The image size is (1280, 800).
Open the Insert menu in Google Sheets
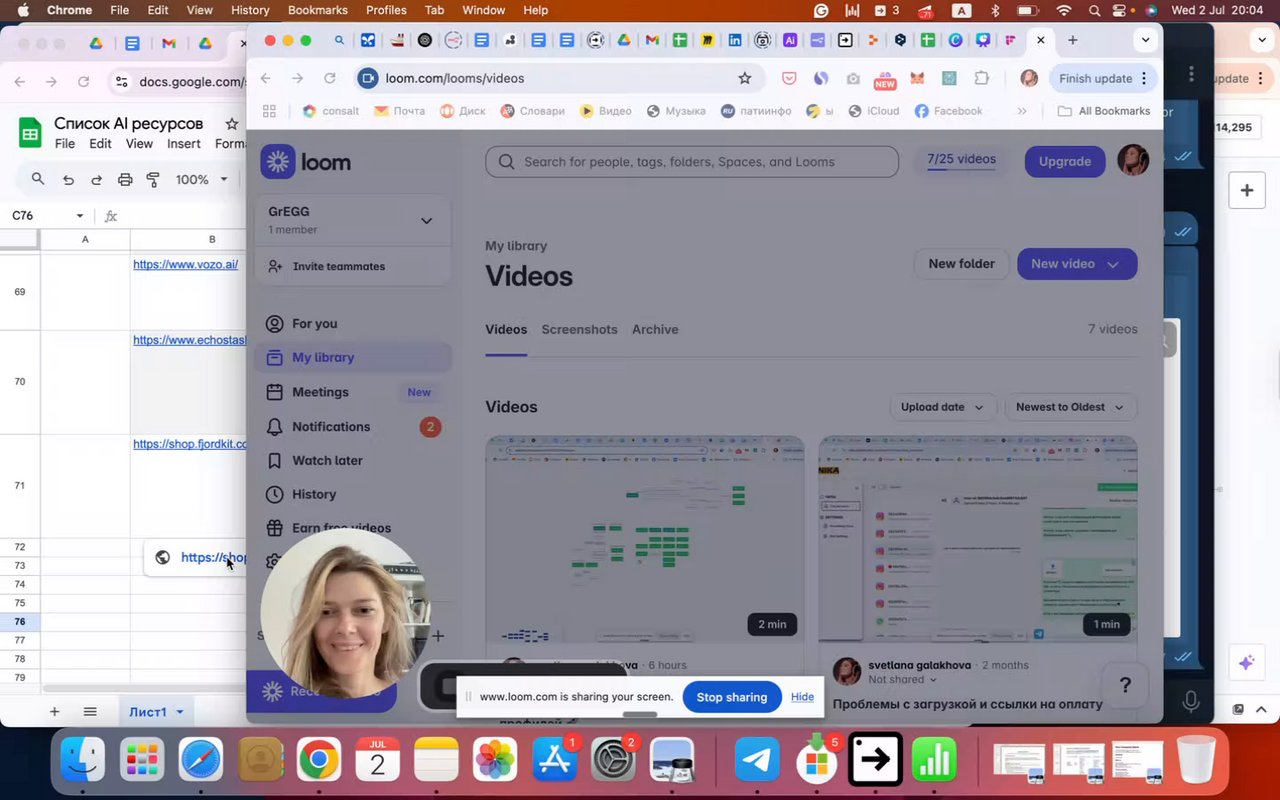pyautogui.click(x=184, y=144)
